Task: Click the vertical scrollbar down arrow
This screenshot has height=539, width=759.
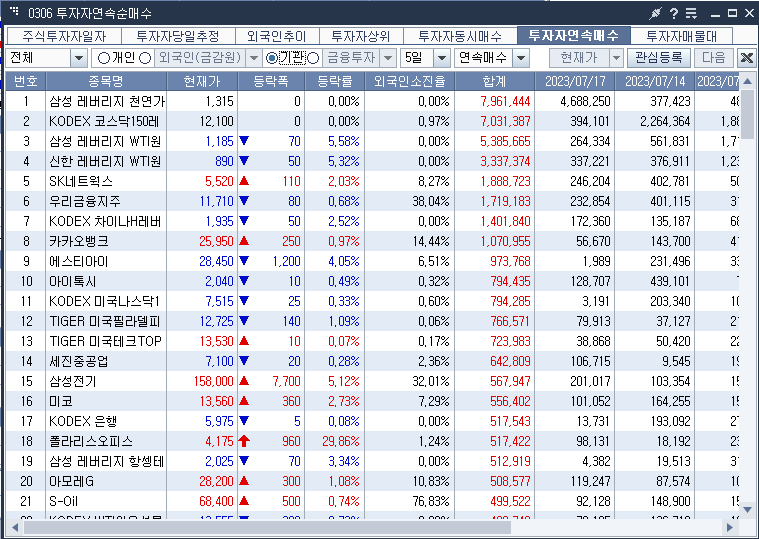Action: tap(747, 509)
